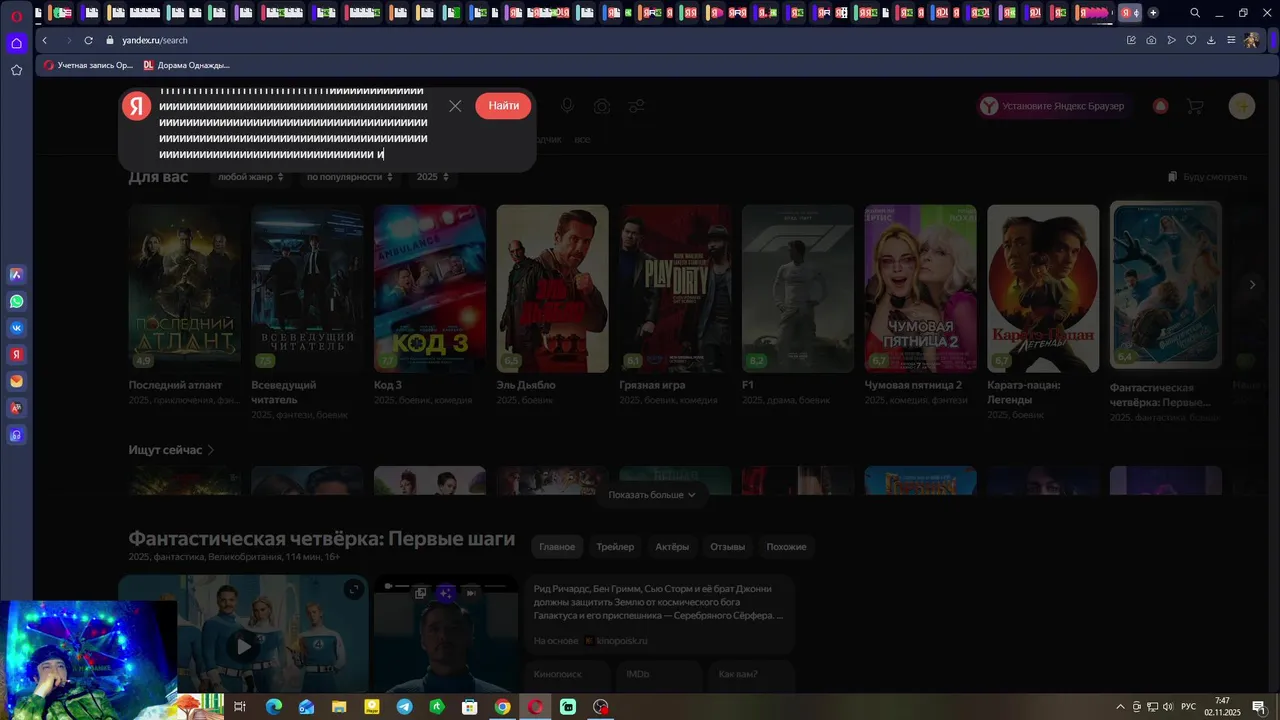Reload the page with the refresh icon

(88, 40)
